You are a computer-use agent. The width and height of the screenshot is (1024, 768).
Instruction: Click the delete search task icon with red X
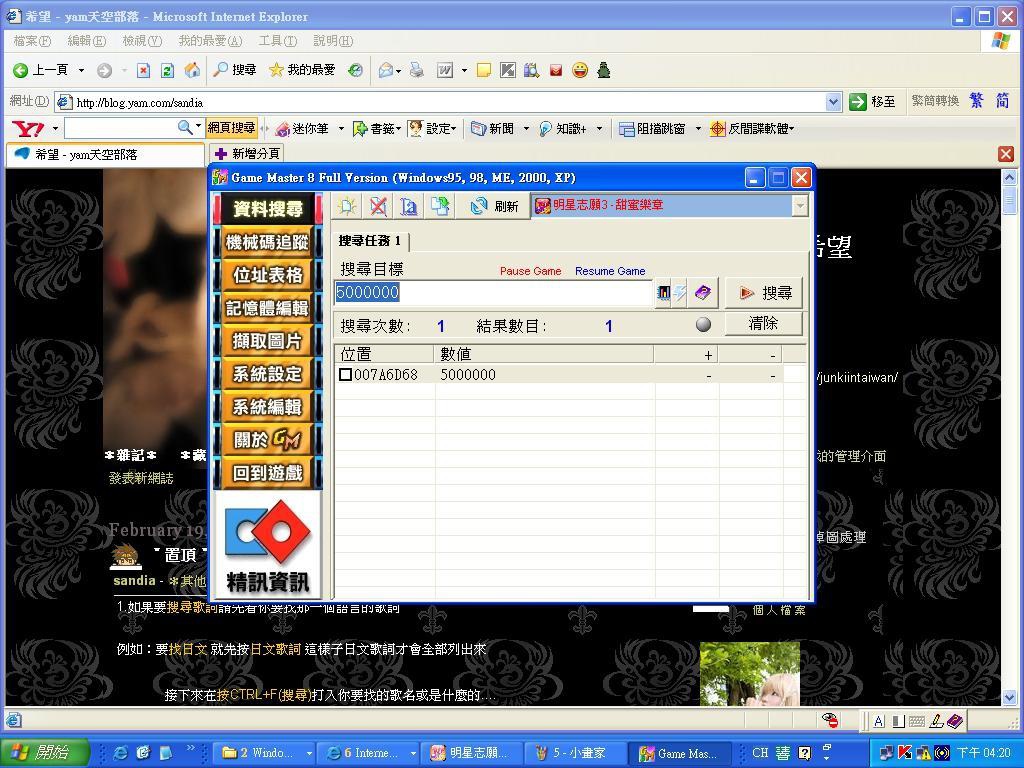378,206
